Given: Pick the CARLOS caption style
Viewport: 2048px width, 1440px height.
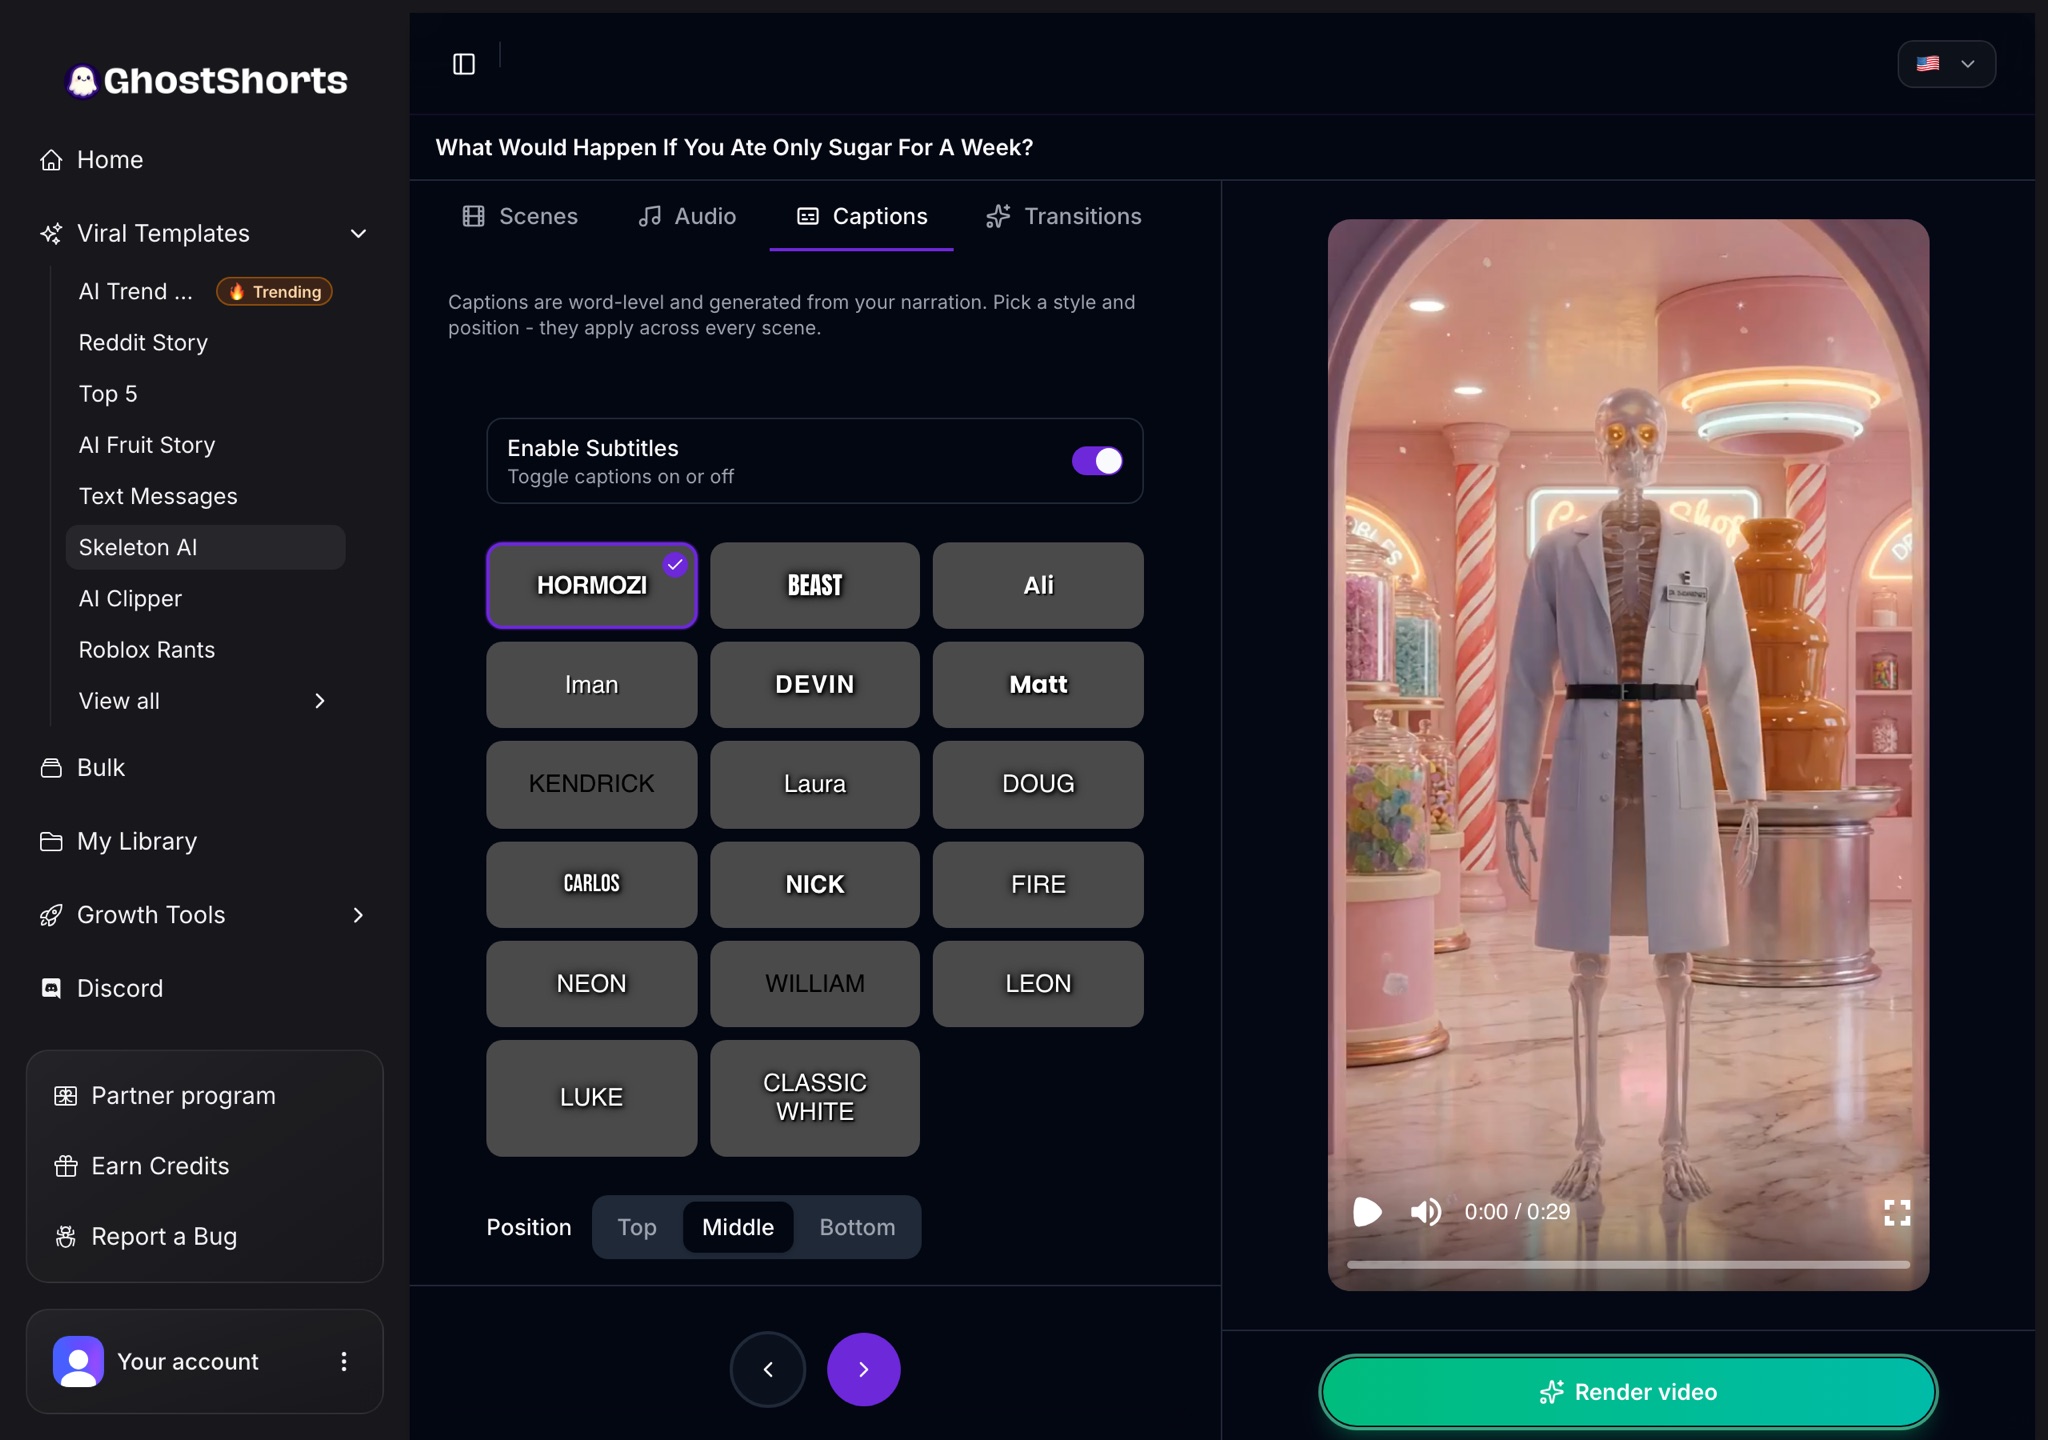Looking at the screenshot, I should (591, 885).
